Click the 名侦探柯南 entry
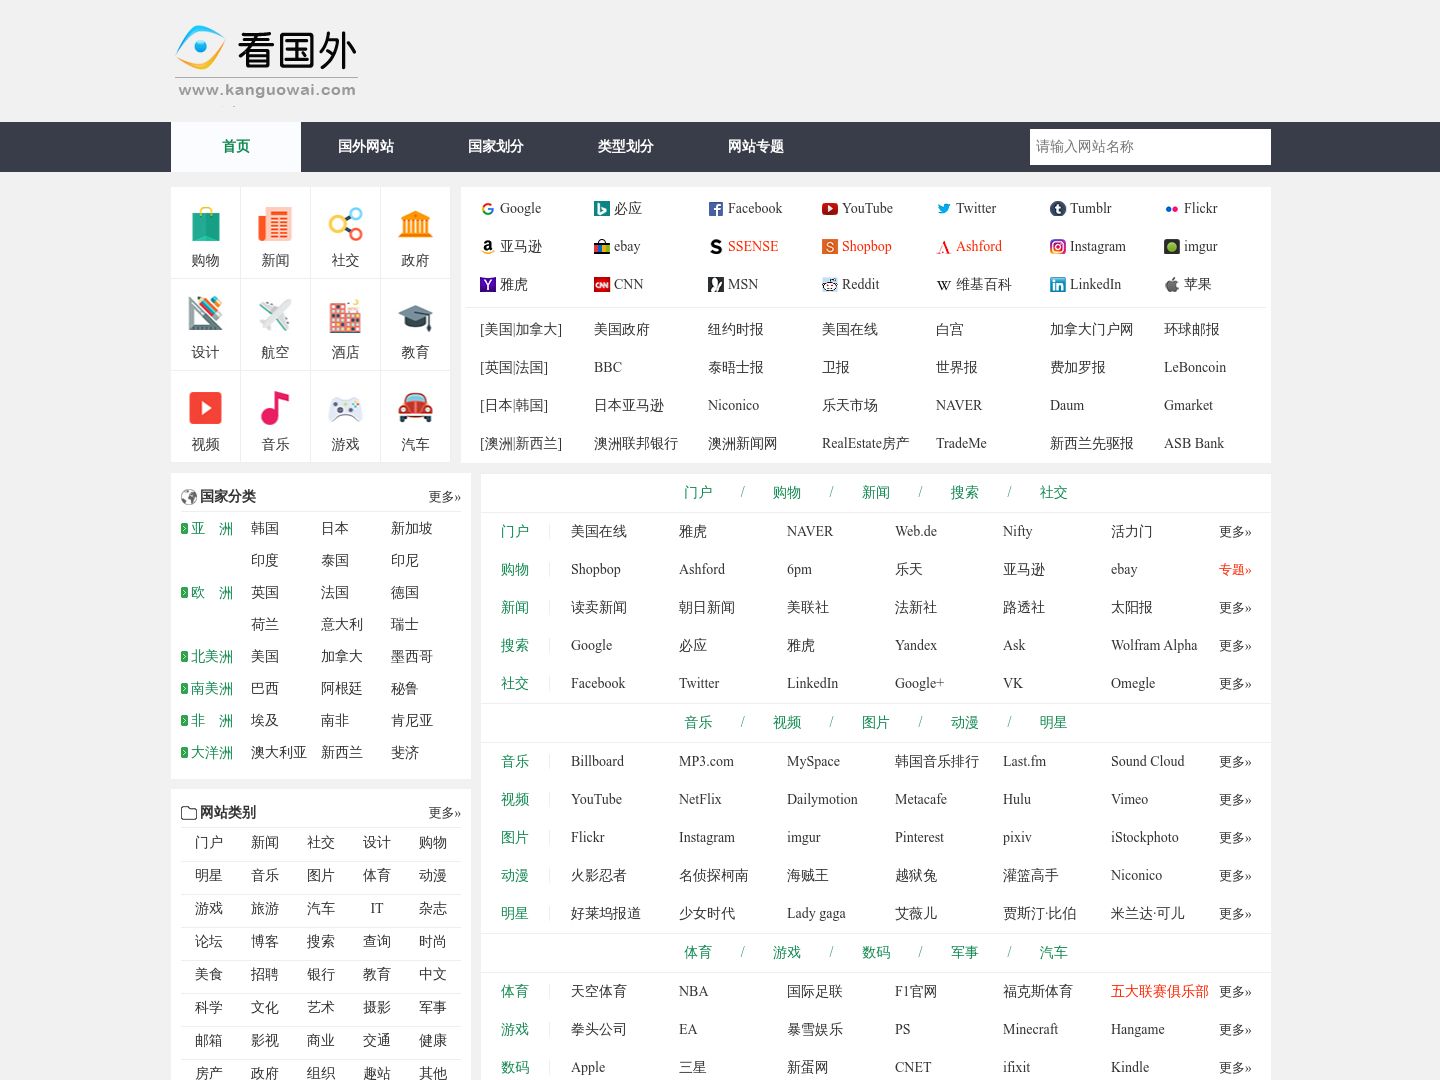1440x1080 pixels. pyautogui.click(x=714, y=876)
